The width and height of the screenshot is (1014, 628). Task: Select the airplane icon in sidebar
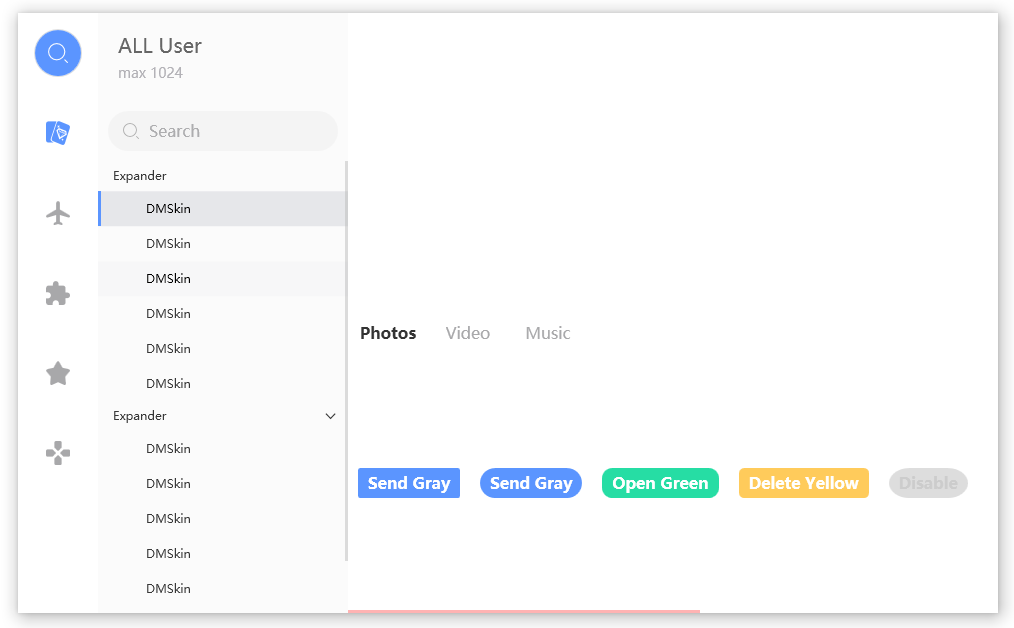(58, 213)
